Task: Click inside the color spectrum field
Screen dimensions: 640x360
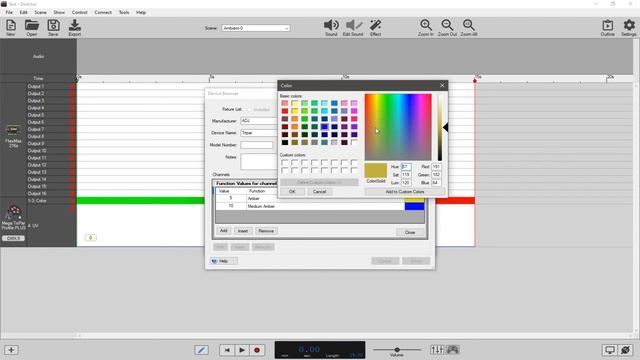Action: pos(398,127)
